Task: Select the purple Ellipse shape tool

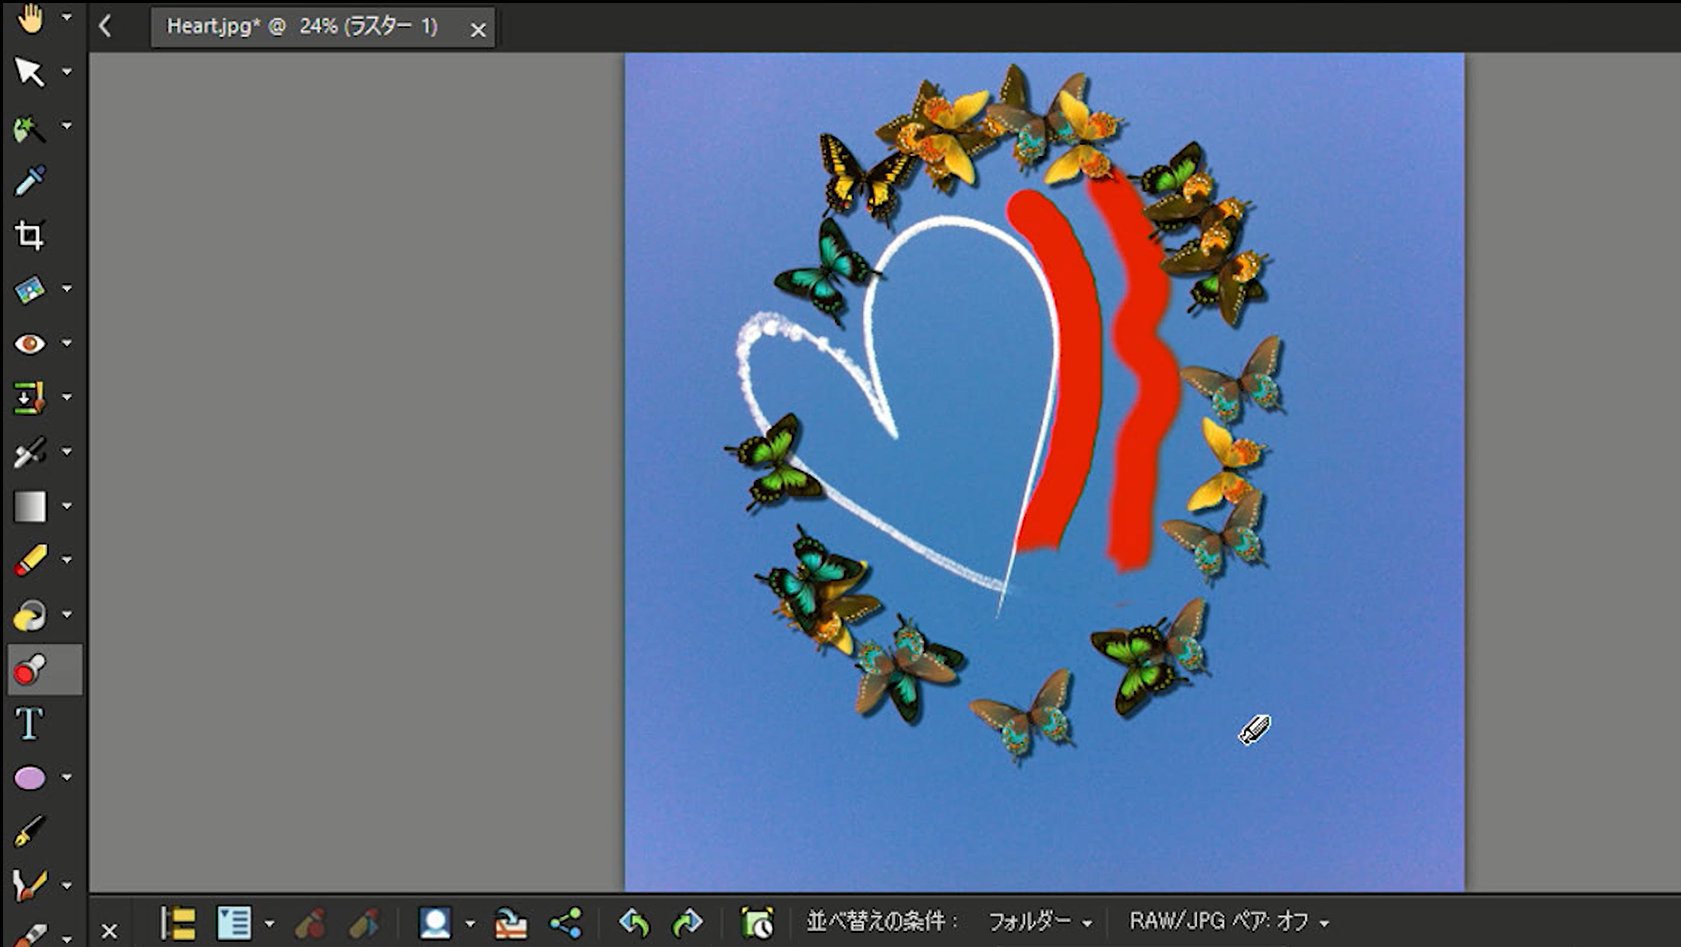Action: pyautogui.click(x=30, y=777)
